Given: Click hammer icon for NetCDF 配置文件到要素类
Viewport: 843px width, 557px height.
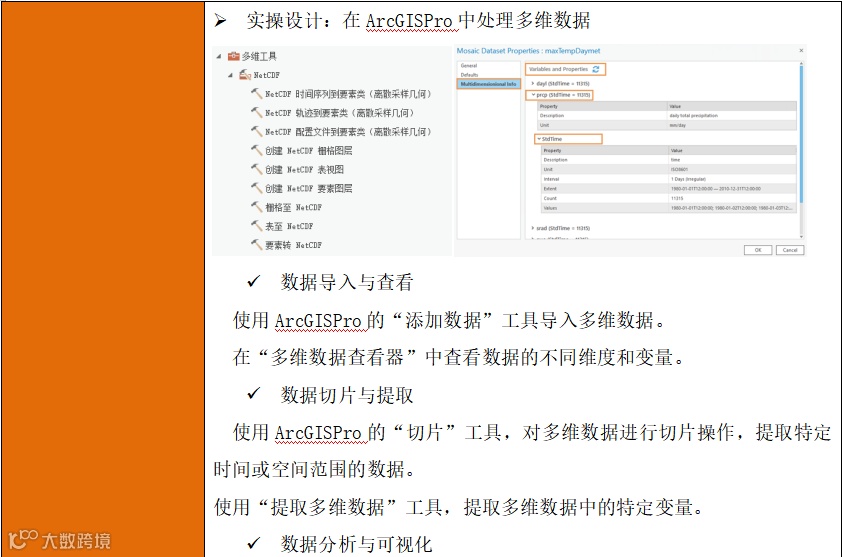Looking at the screenshot, I should pos(256,131).
